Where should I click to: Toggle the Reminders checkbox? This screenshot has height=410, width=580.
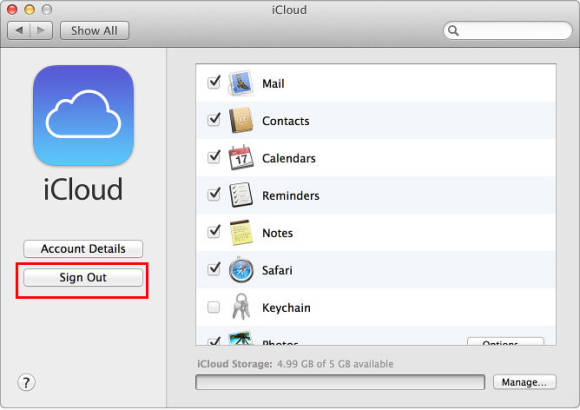[214, 194]
